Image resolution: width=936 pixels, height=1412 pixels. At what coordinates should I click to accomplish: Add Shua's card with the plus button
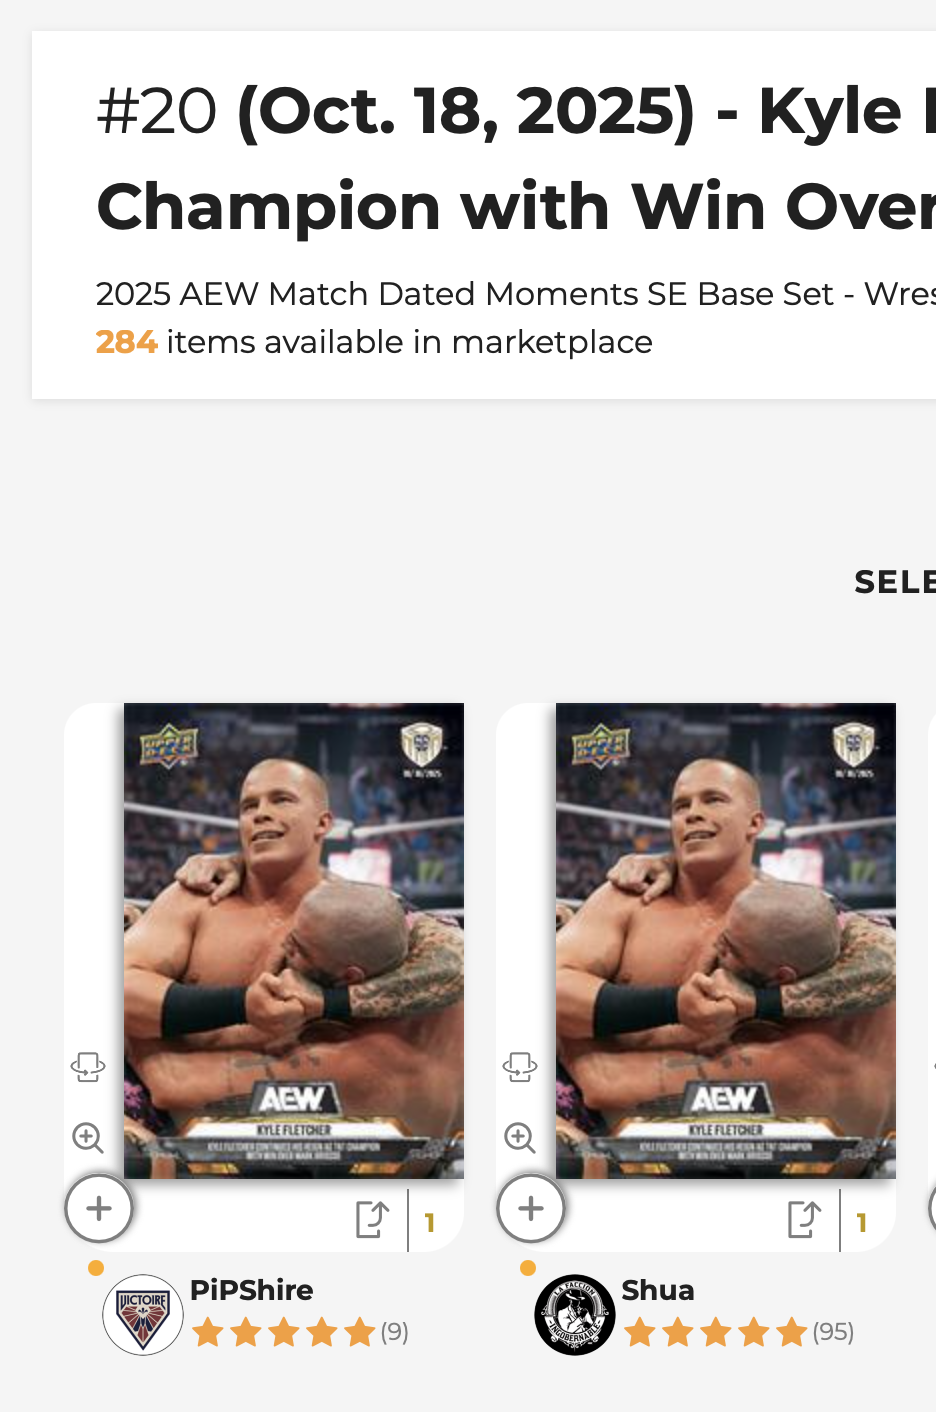pos(531,1209)
